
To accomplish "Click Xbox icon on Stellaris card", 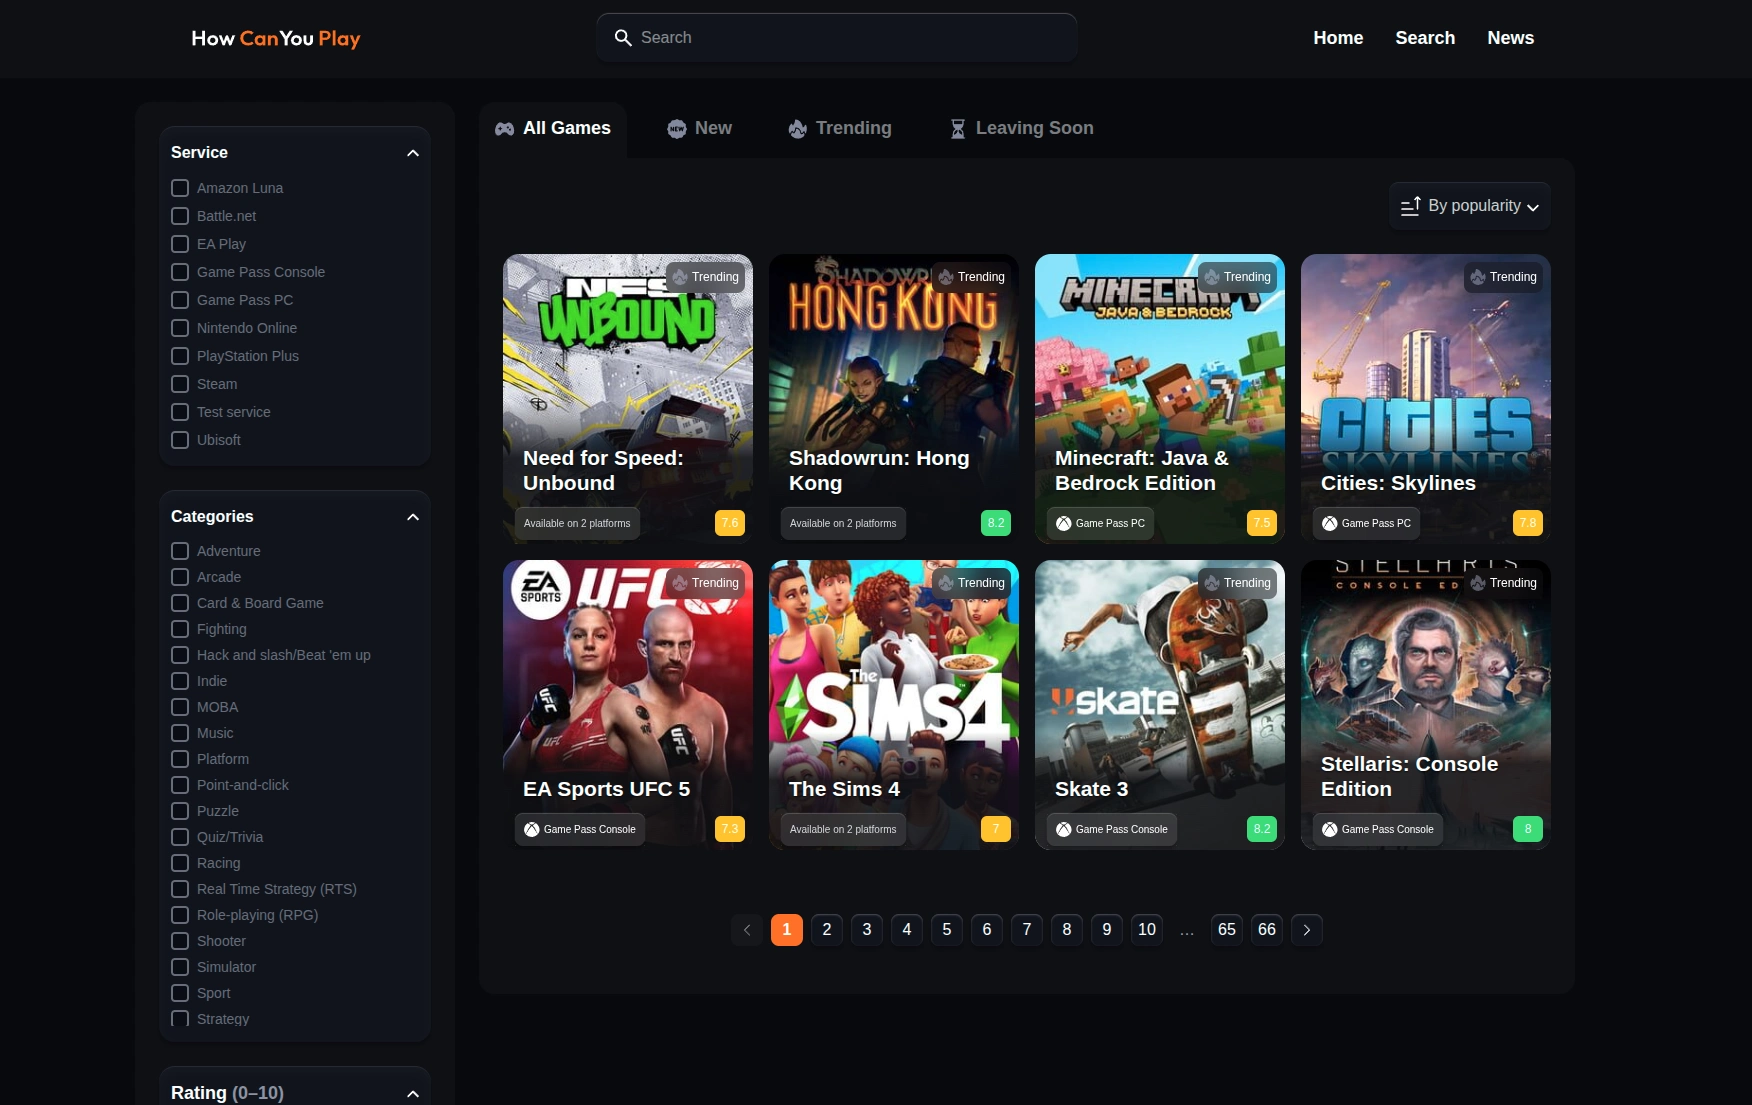I will click(1330, 829).
